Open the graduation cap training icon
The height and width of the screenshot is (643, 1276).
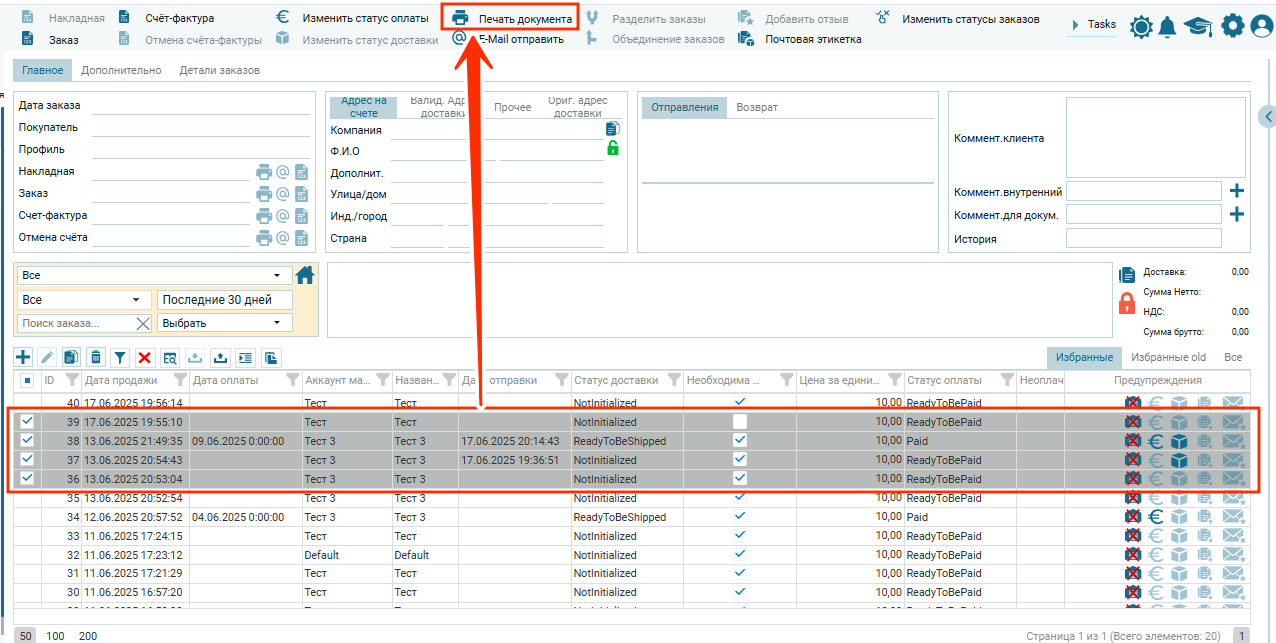point(1198,27)
